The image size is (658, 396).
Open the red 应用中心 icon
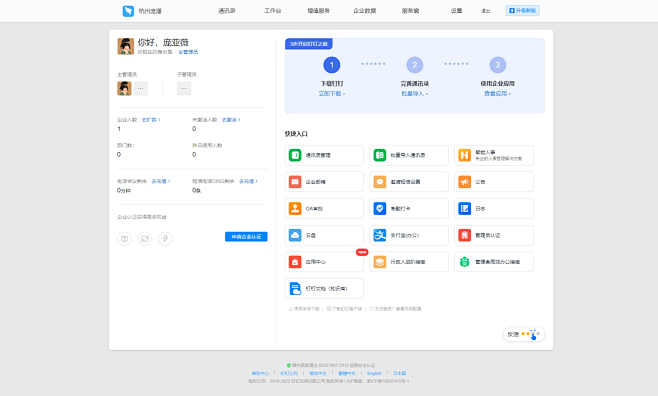tap(295, 262)
